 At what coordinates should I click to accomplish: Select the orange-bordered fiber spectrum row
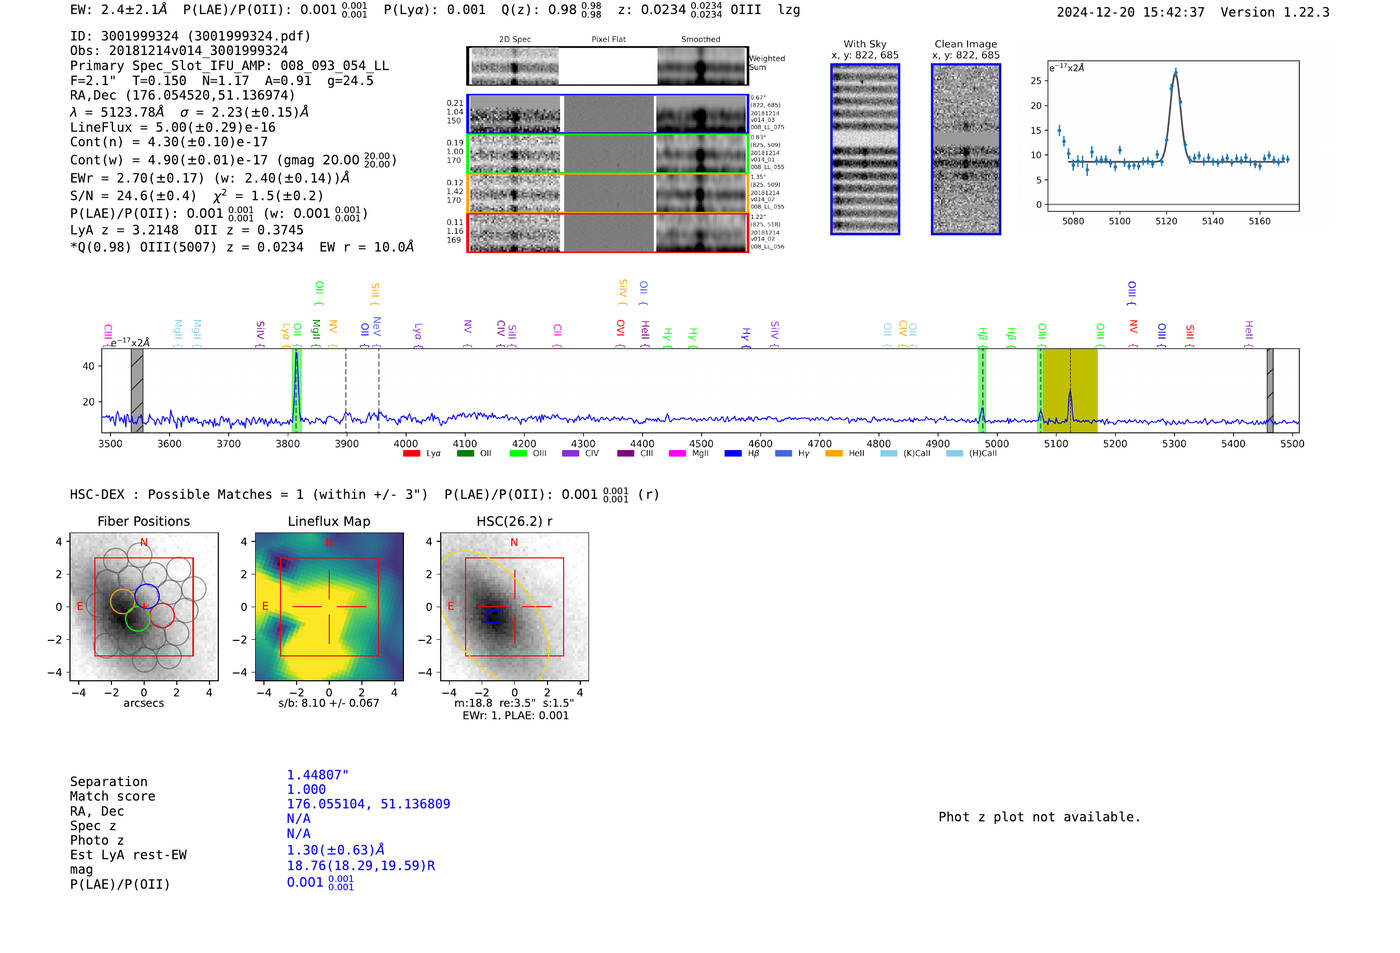coord(608,193)
